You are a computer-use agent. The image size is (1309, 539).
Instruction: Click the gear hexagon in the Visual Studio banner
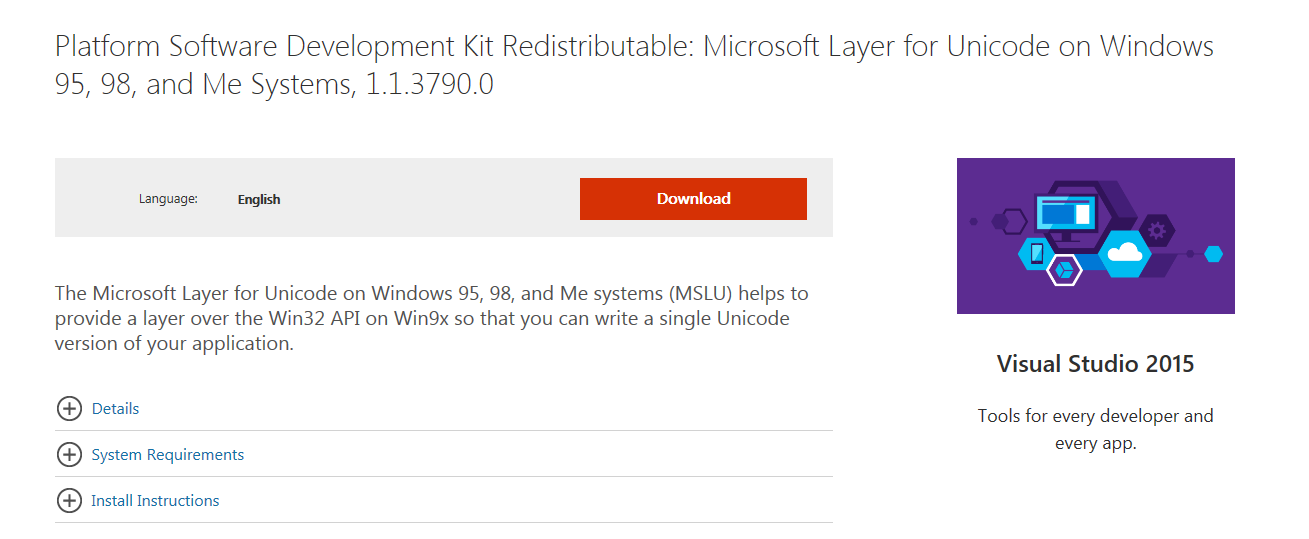[1157, 231]
